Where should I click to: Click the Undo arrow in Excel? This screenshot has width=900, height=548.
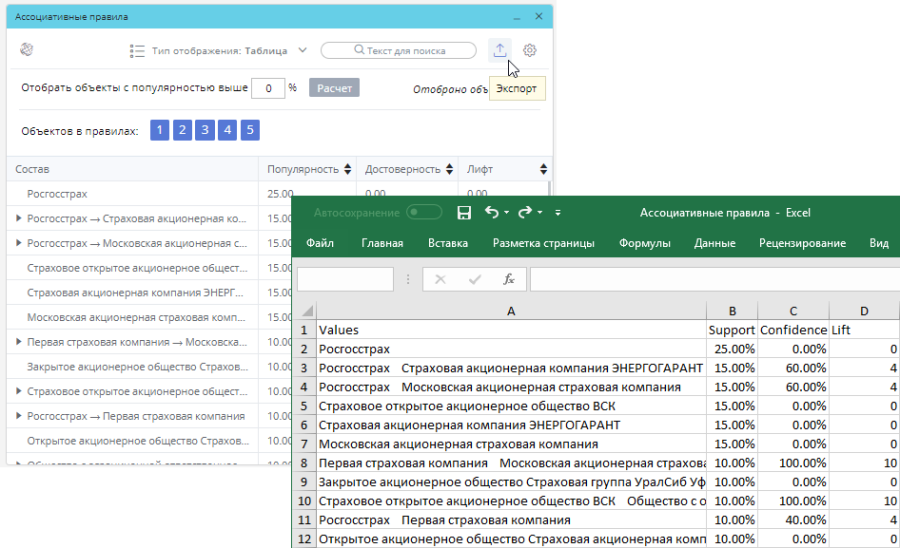click(491, 213)
